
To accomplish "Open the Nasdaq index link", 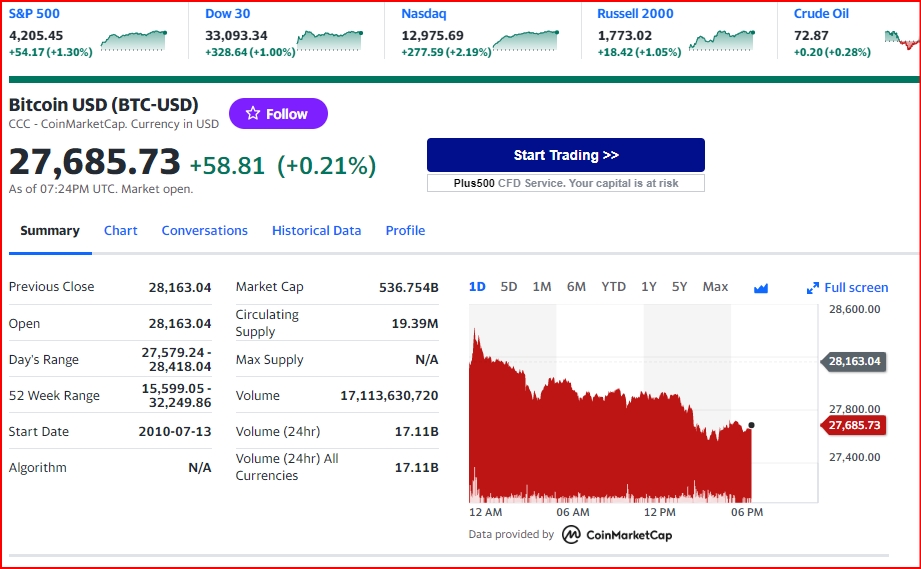I will (423, 14).
